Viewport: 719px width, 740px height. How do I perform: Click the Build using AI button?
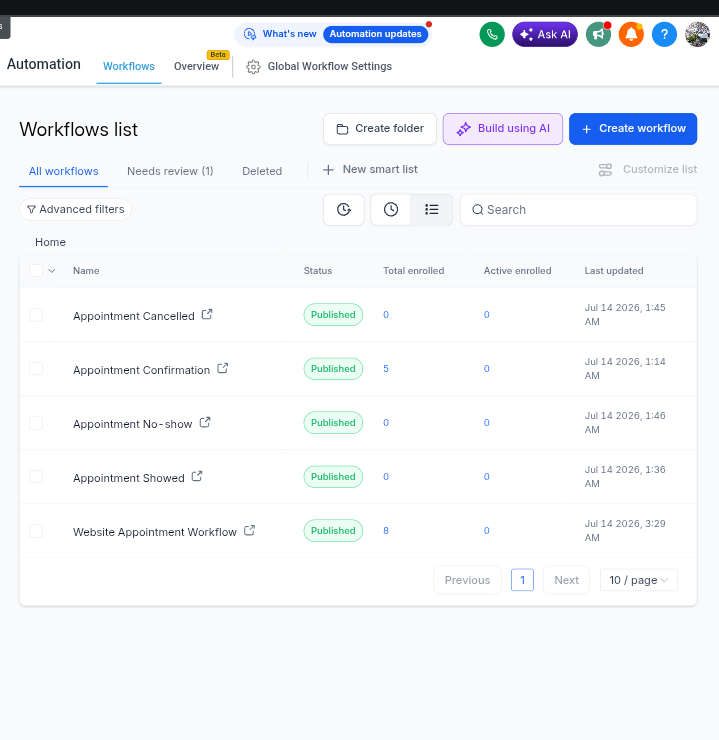[x=502, y=129]
